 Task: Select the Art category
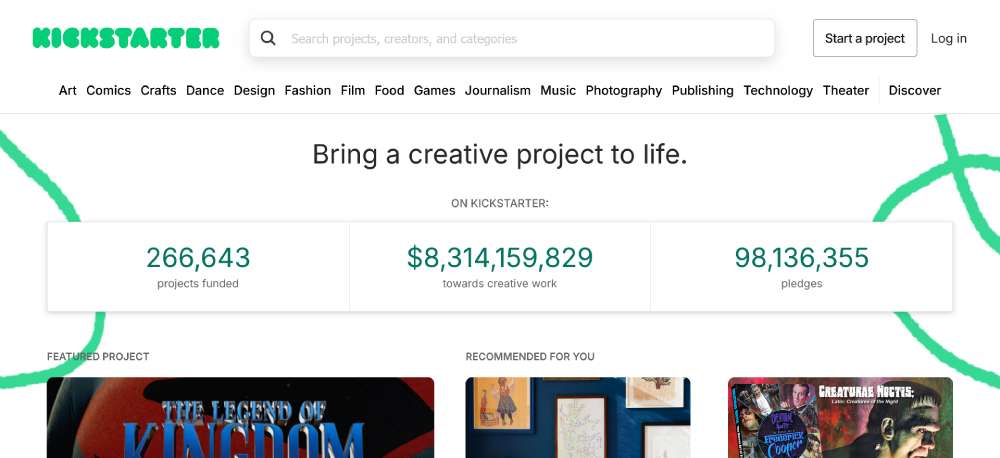coord(67,90)
